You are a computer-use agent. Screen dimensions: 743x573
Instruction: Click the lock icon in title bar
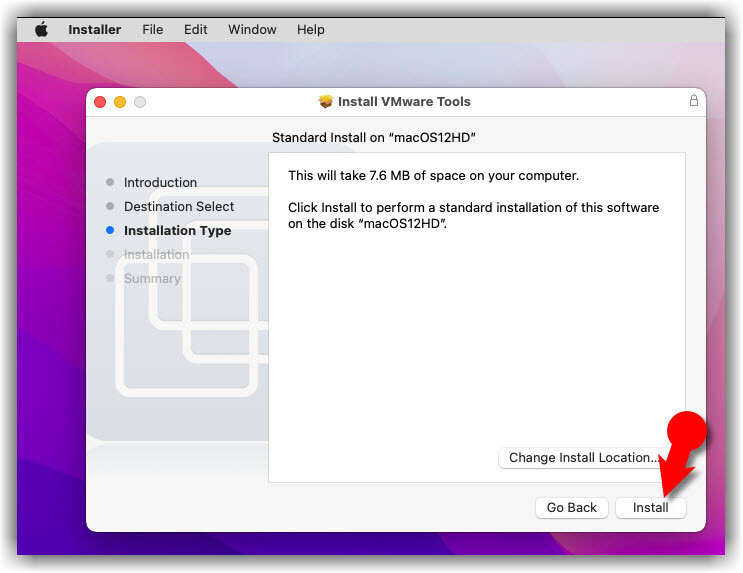click(694, 101)
